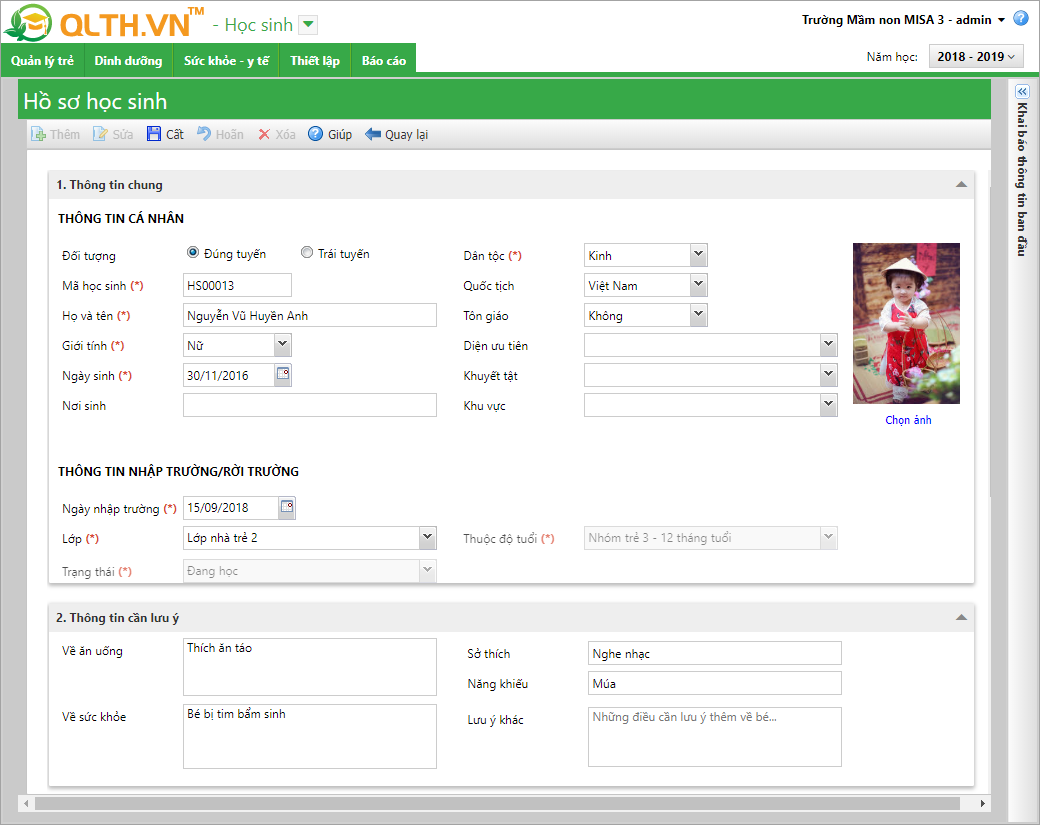Screen dimensions: 1040x825
Task: Click the Giúp button label
Action: click(x=340, y=135)
